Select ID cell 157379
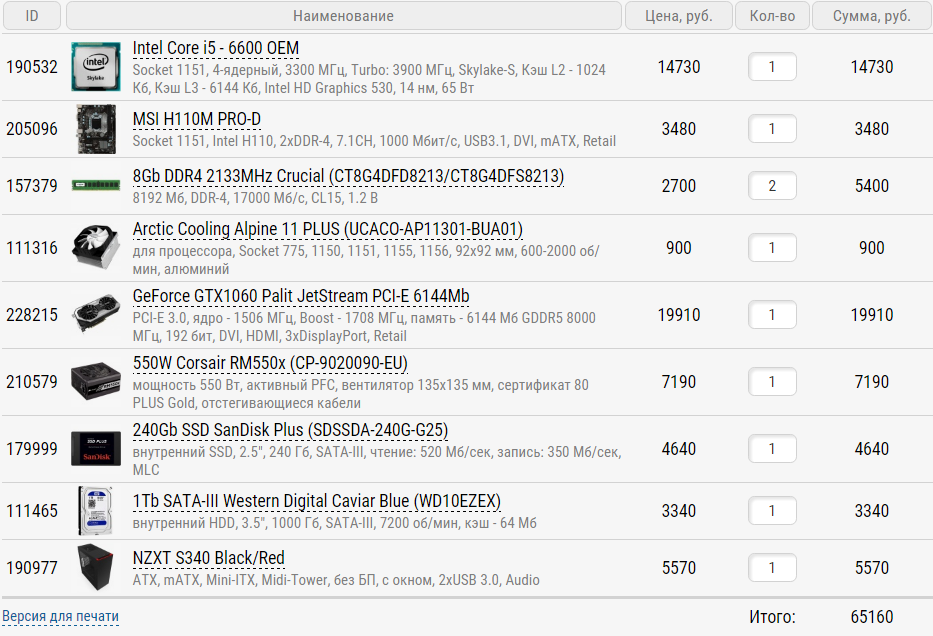The image size is (933, 636). tap(32, 186)
